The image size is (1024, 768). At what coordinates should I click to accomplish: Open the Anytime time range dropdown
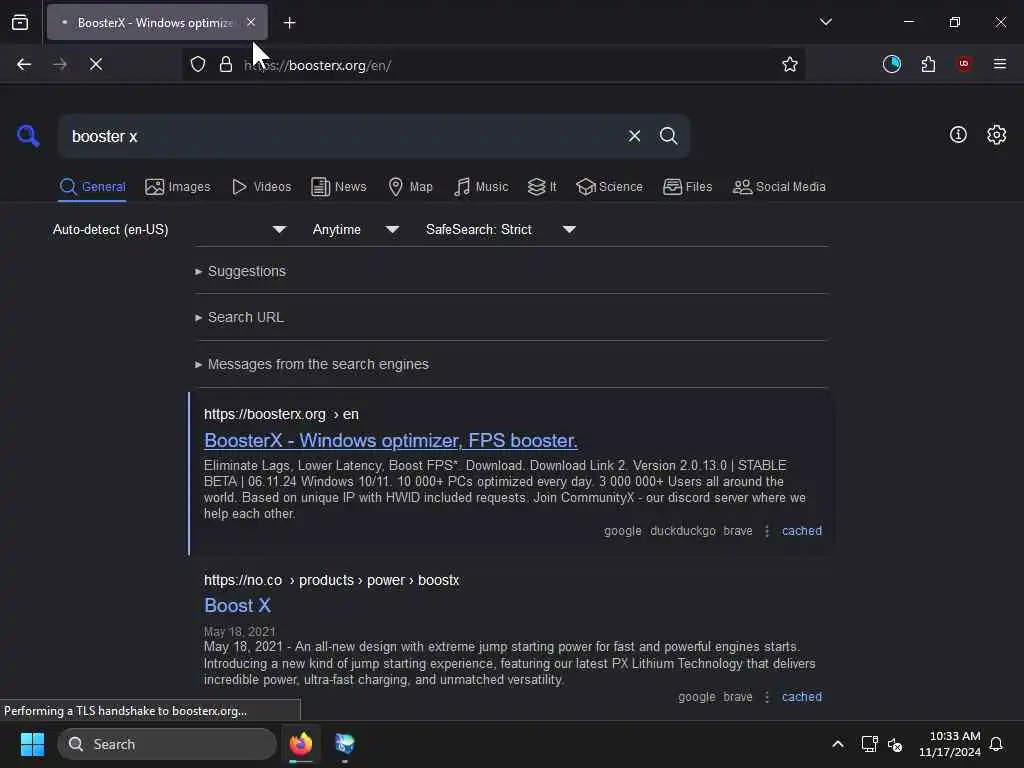(x=355, y=229)
